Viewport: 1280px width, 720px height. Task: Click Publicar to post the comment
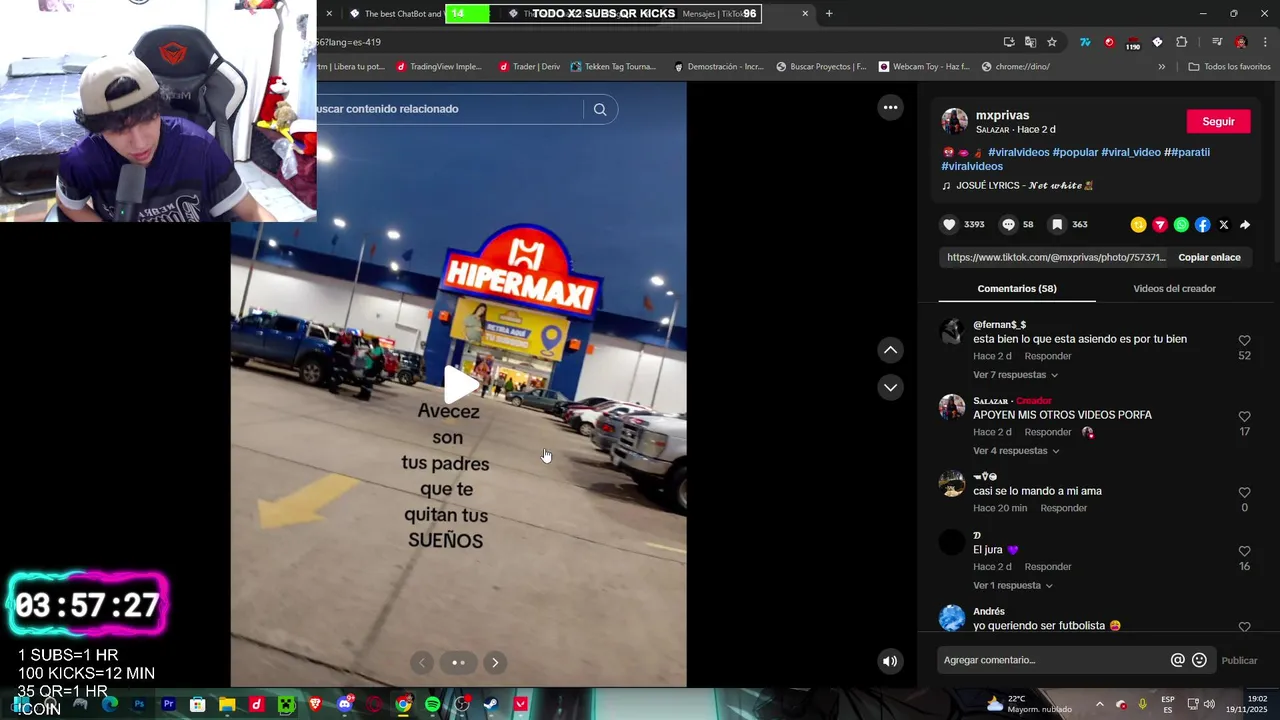pyautogui.click(x=1239, y=660)
